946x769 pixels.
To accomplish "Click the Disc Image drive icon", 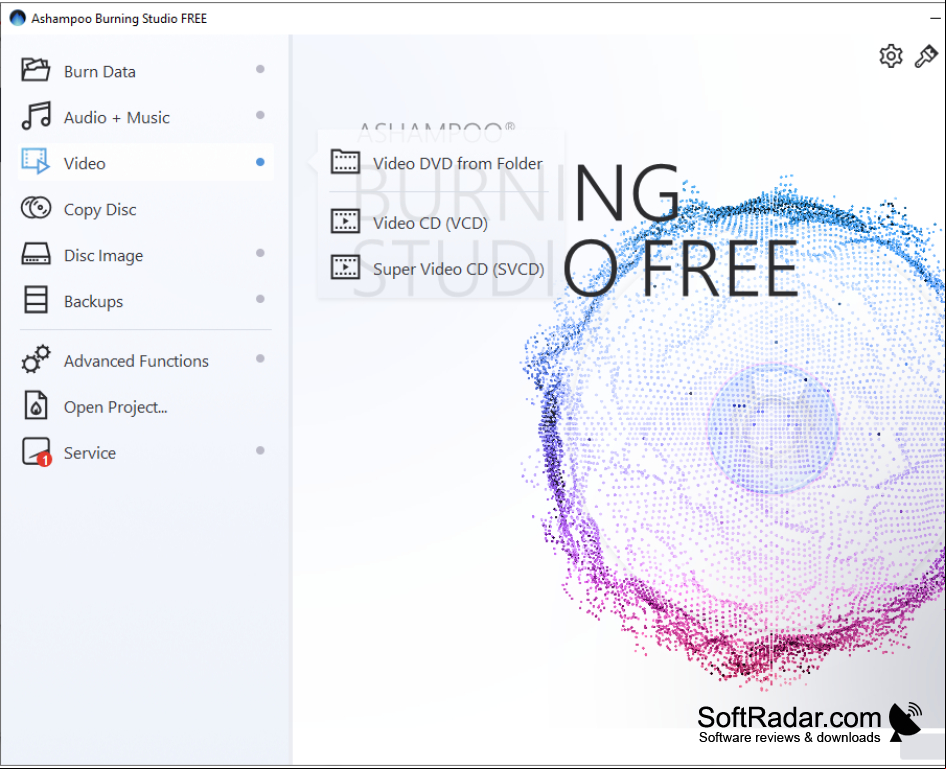I will [x=36, y=254].
